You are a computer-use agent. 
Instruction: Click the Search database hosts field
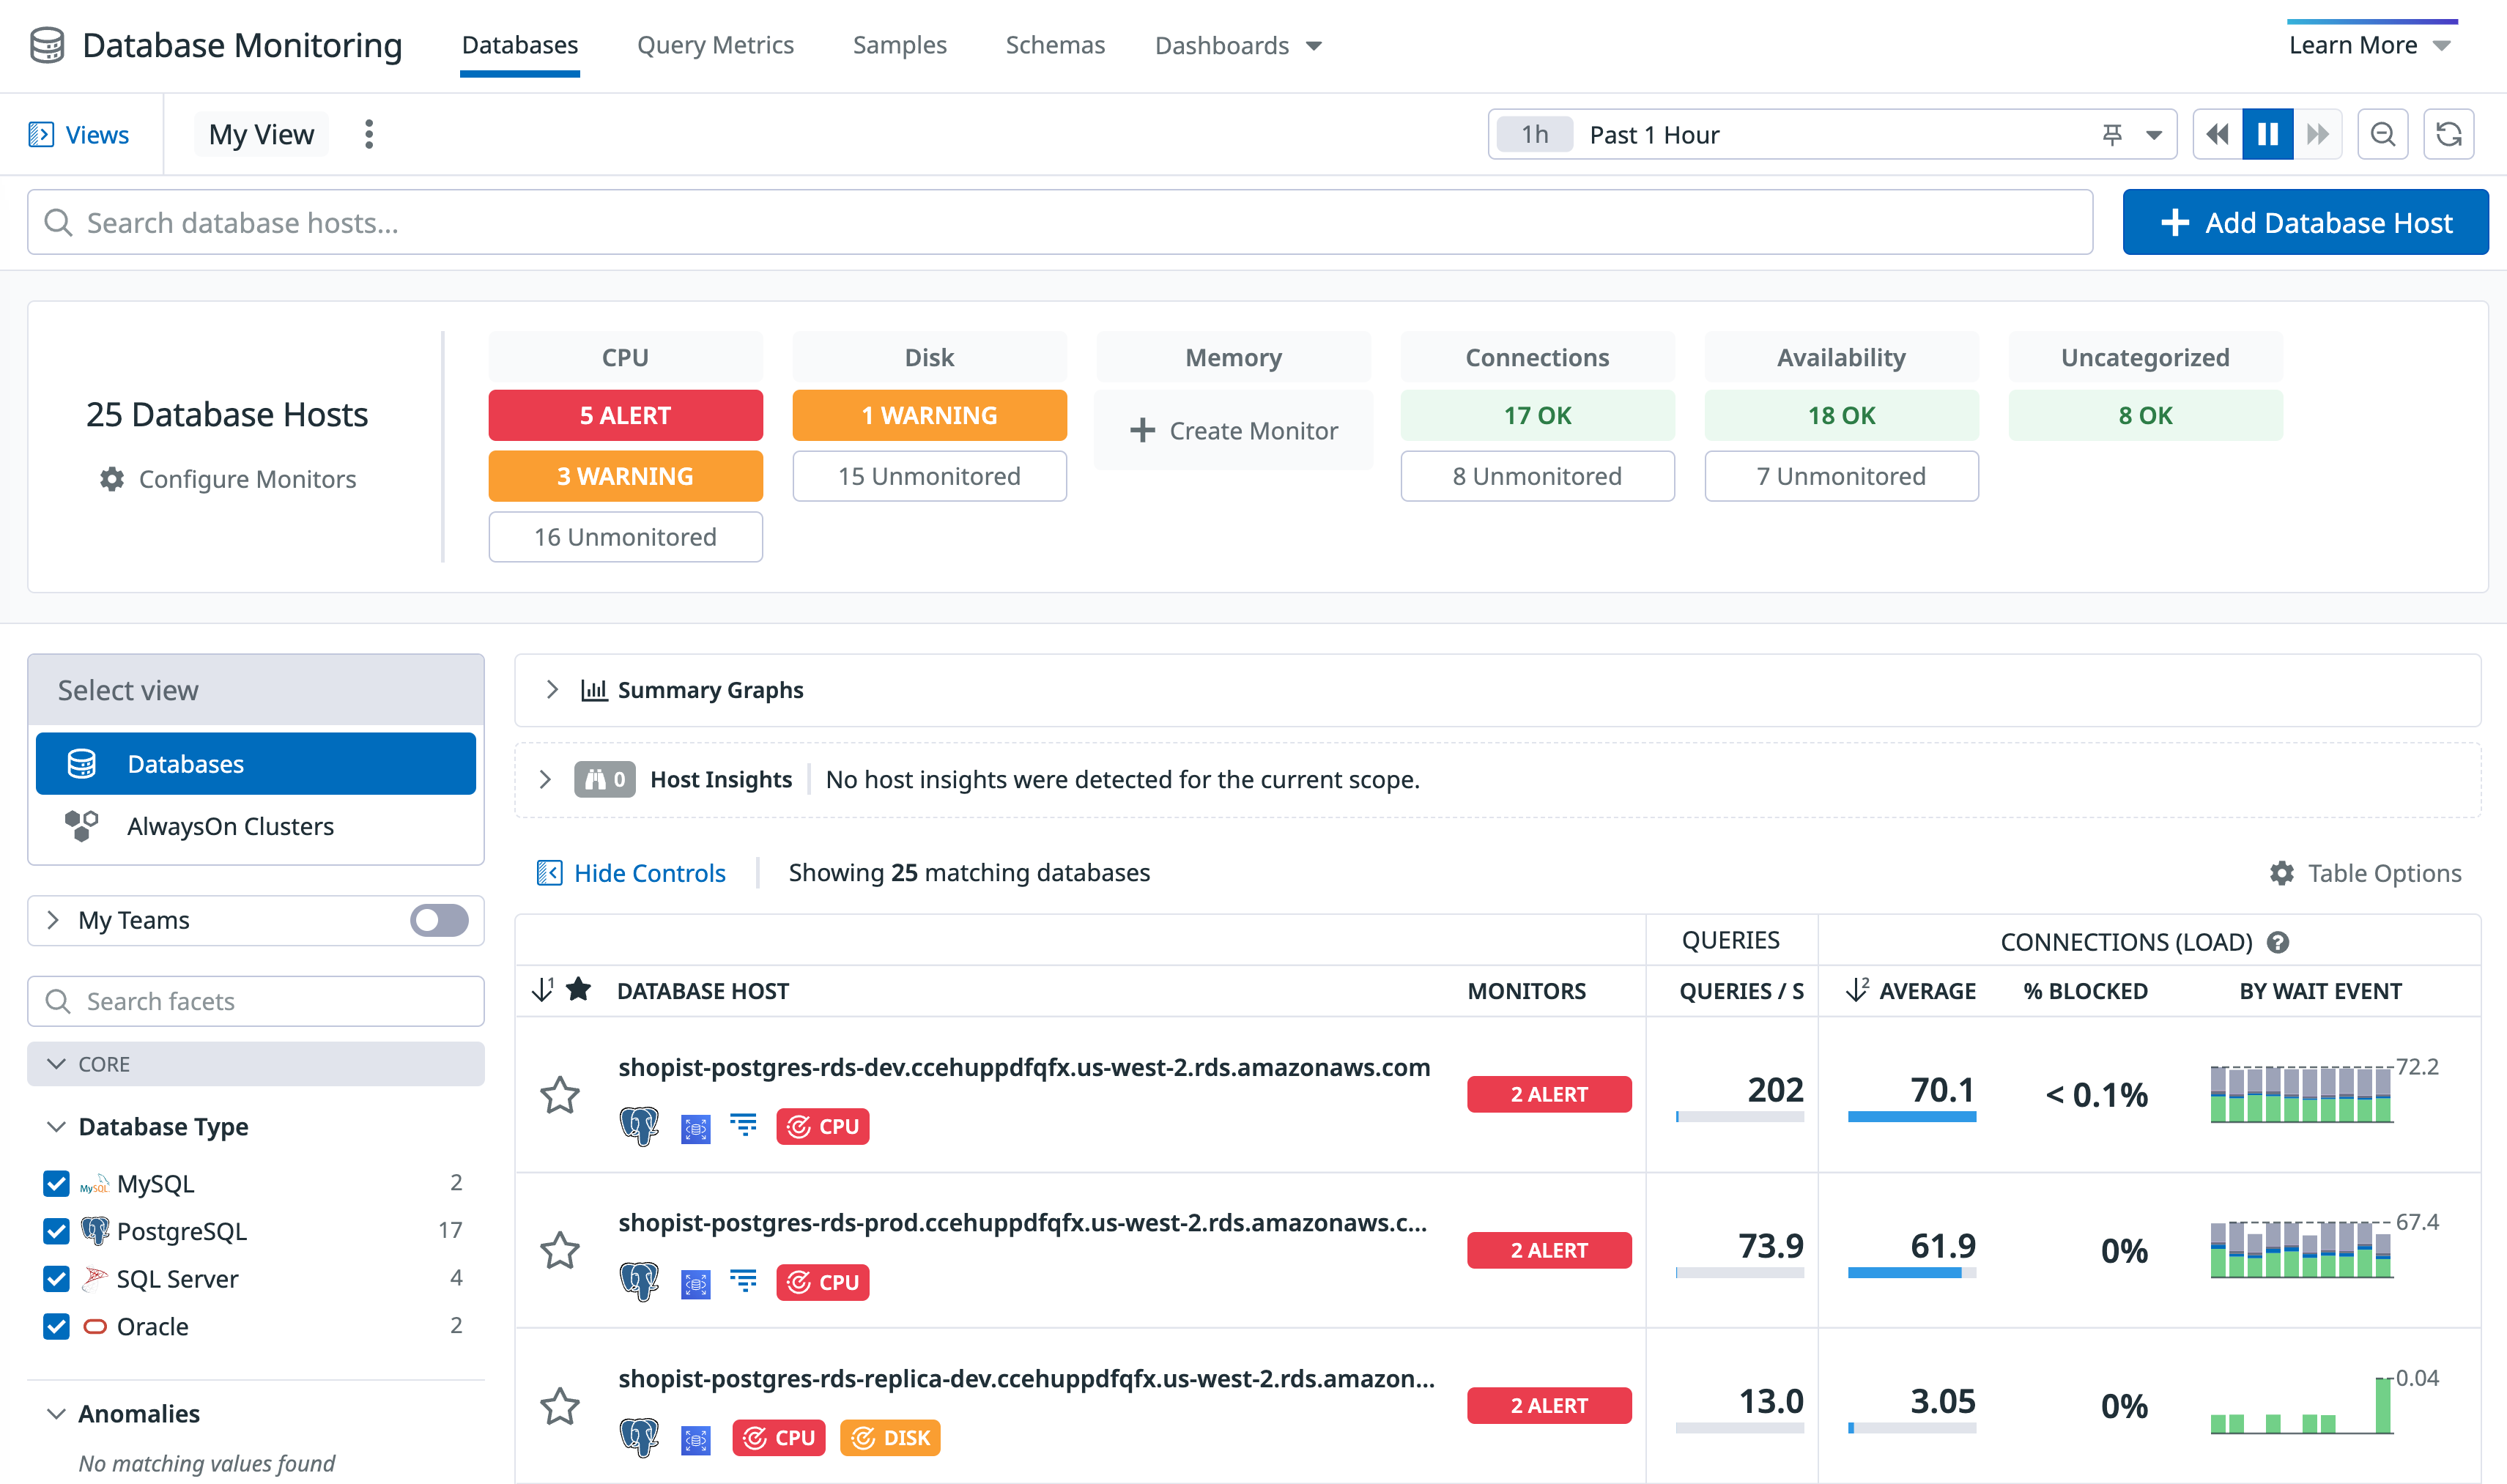pyautogui.click(x=1060, y=222)
